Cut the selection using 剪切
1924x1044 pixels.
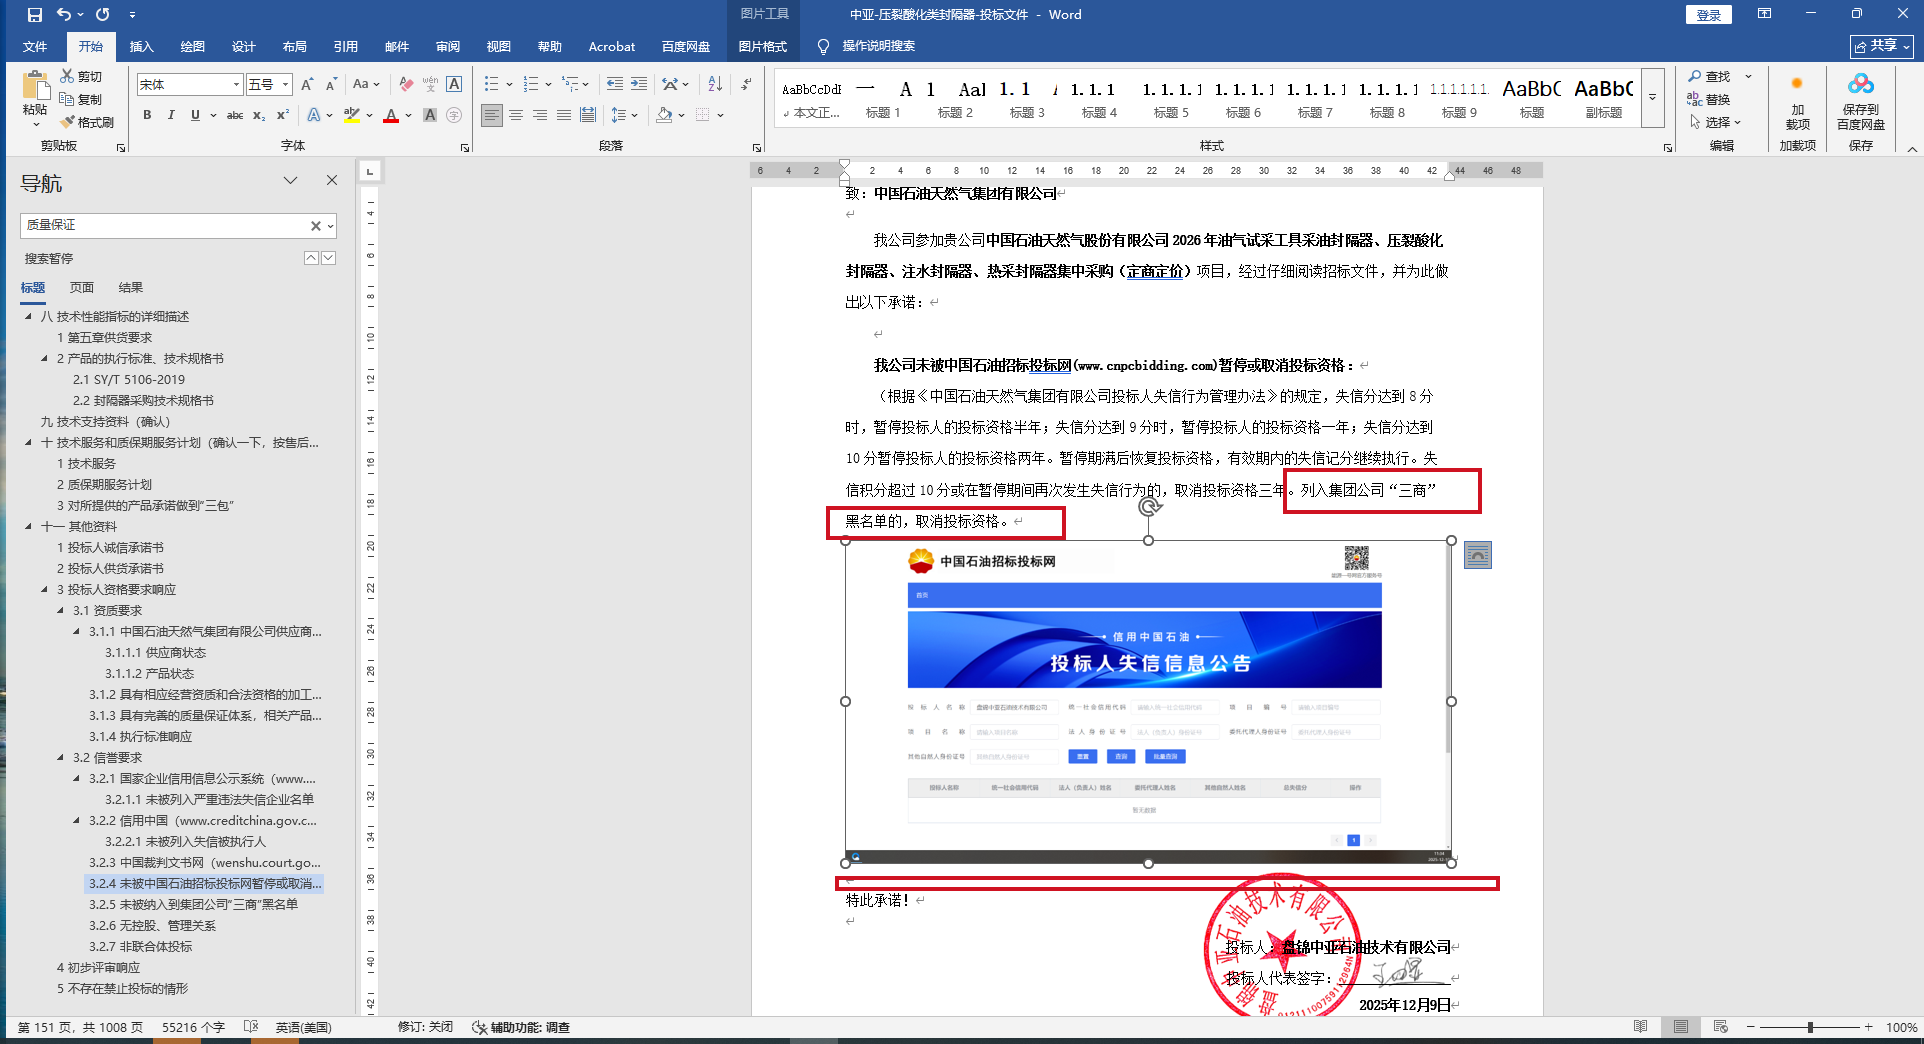coord(81,76)
